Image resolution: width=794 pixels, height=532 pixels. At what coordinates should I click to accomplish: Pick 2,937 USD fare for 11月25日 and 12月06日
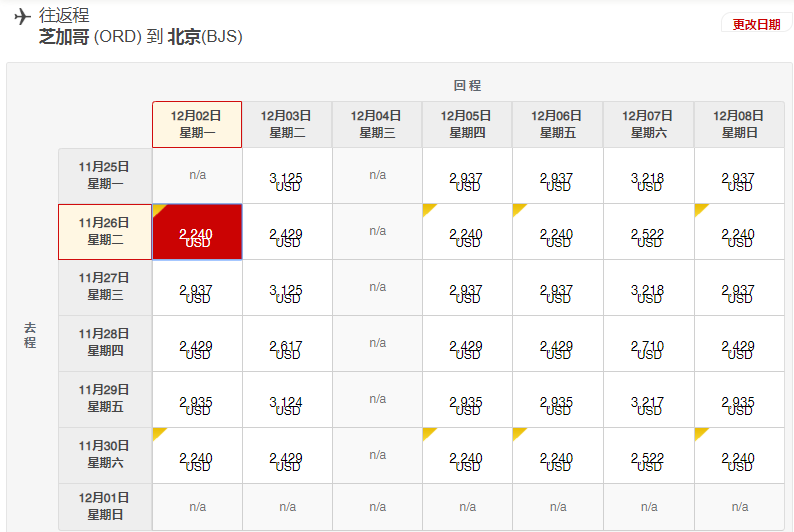tap(558, 176)
